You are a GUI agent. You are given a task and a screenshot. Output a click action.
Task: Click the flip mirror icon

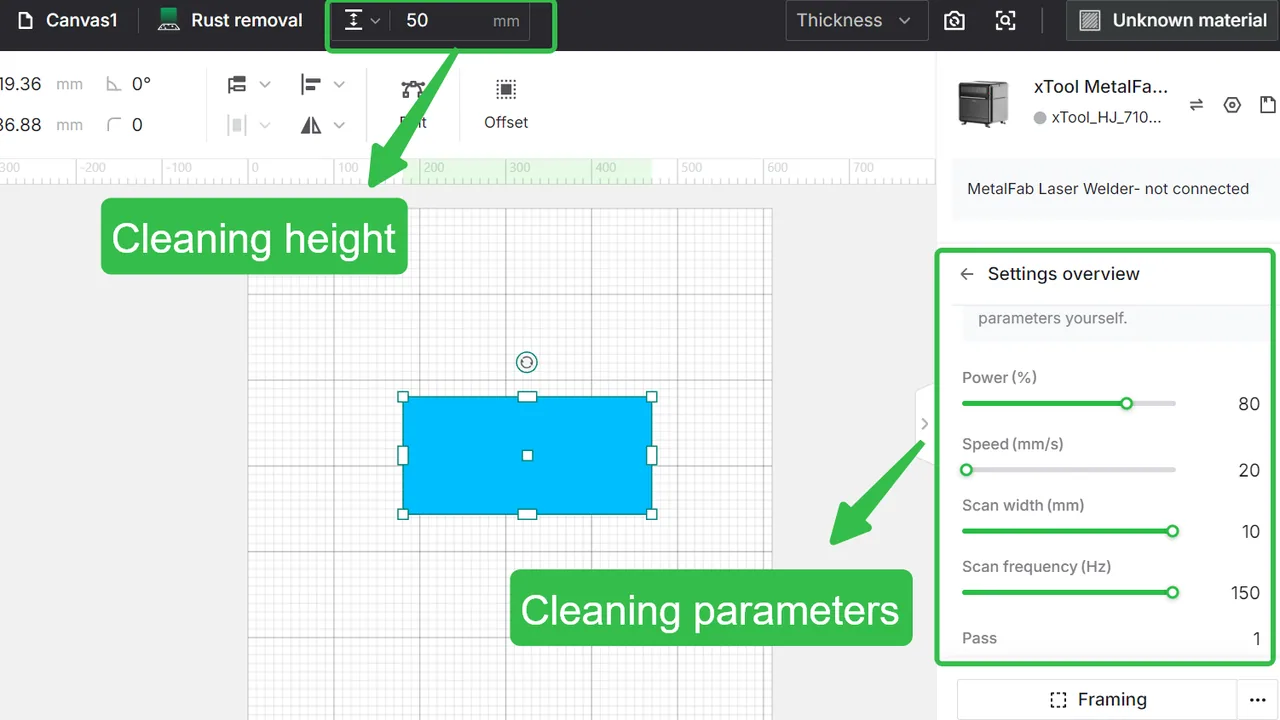[311, 125]
